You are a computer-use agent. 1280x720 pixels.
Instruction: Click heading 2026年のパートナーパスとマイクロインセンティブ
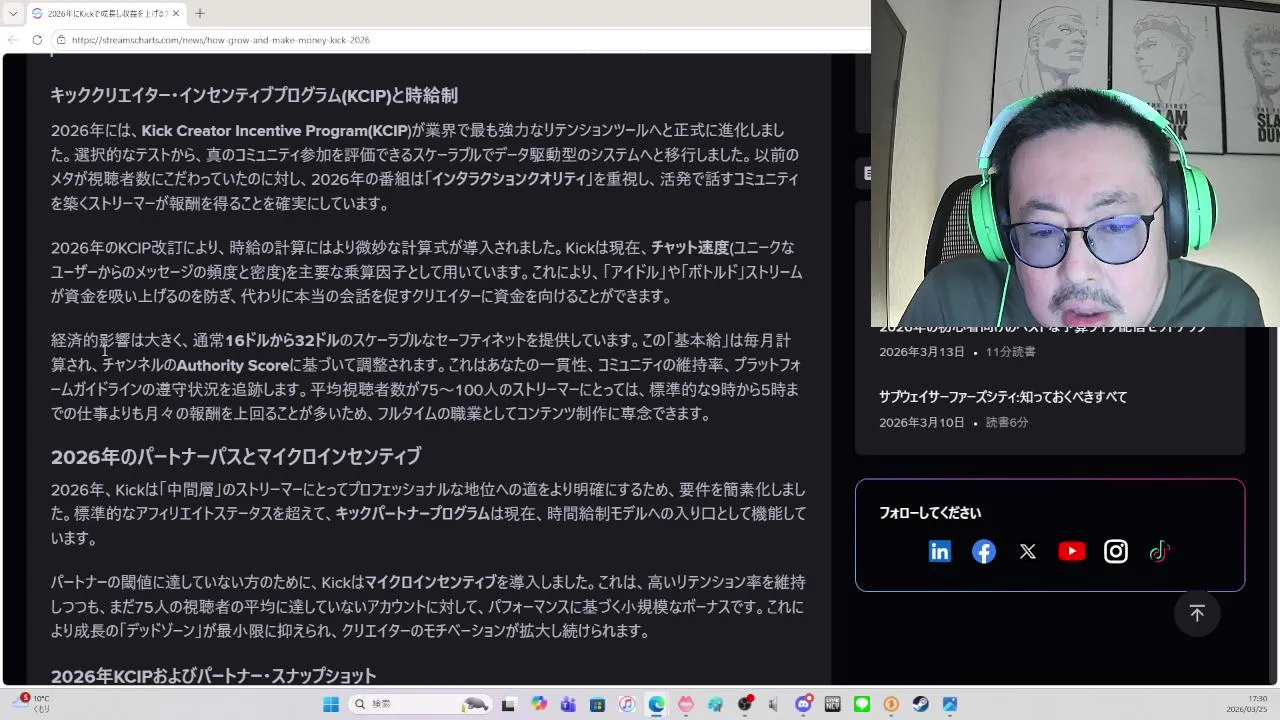tap(236, 457)
